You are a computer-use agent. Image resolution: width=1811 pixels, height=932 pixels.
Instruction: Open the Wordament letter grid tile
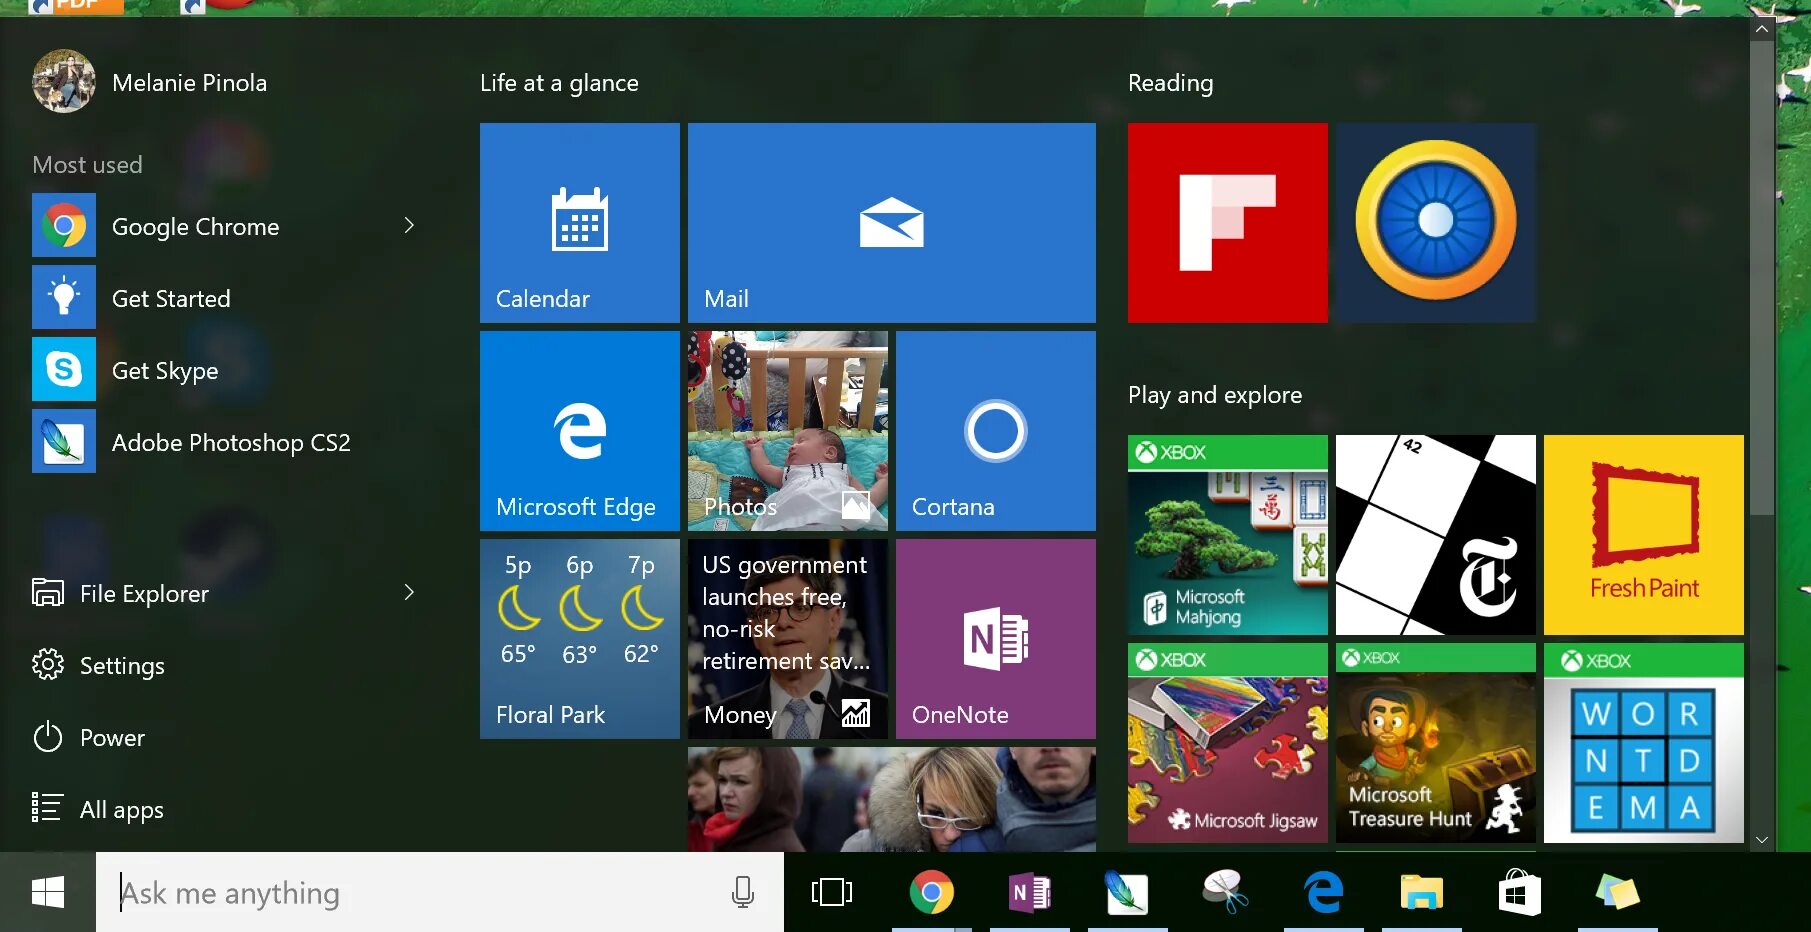[1644, 743]
